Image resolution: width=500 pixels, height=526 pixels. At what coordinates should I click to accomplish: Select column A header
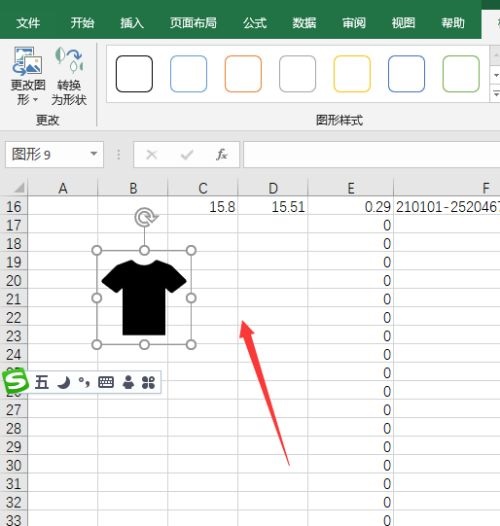tap(63, 188)
